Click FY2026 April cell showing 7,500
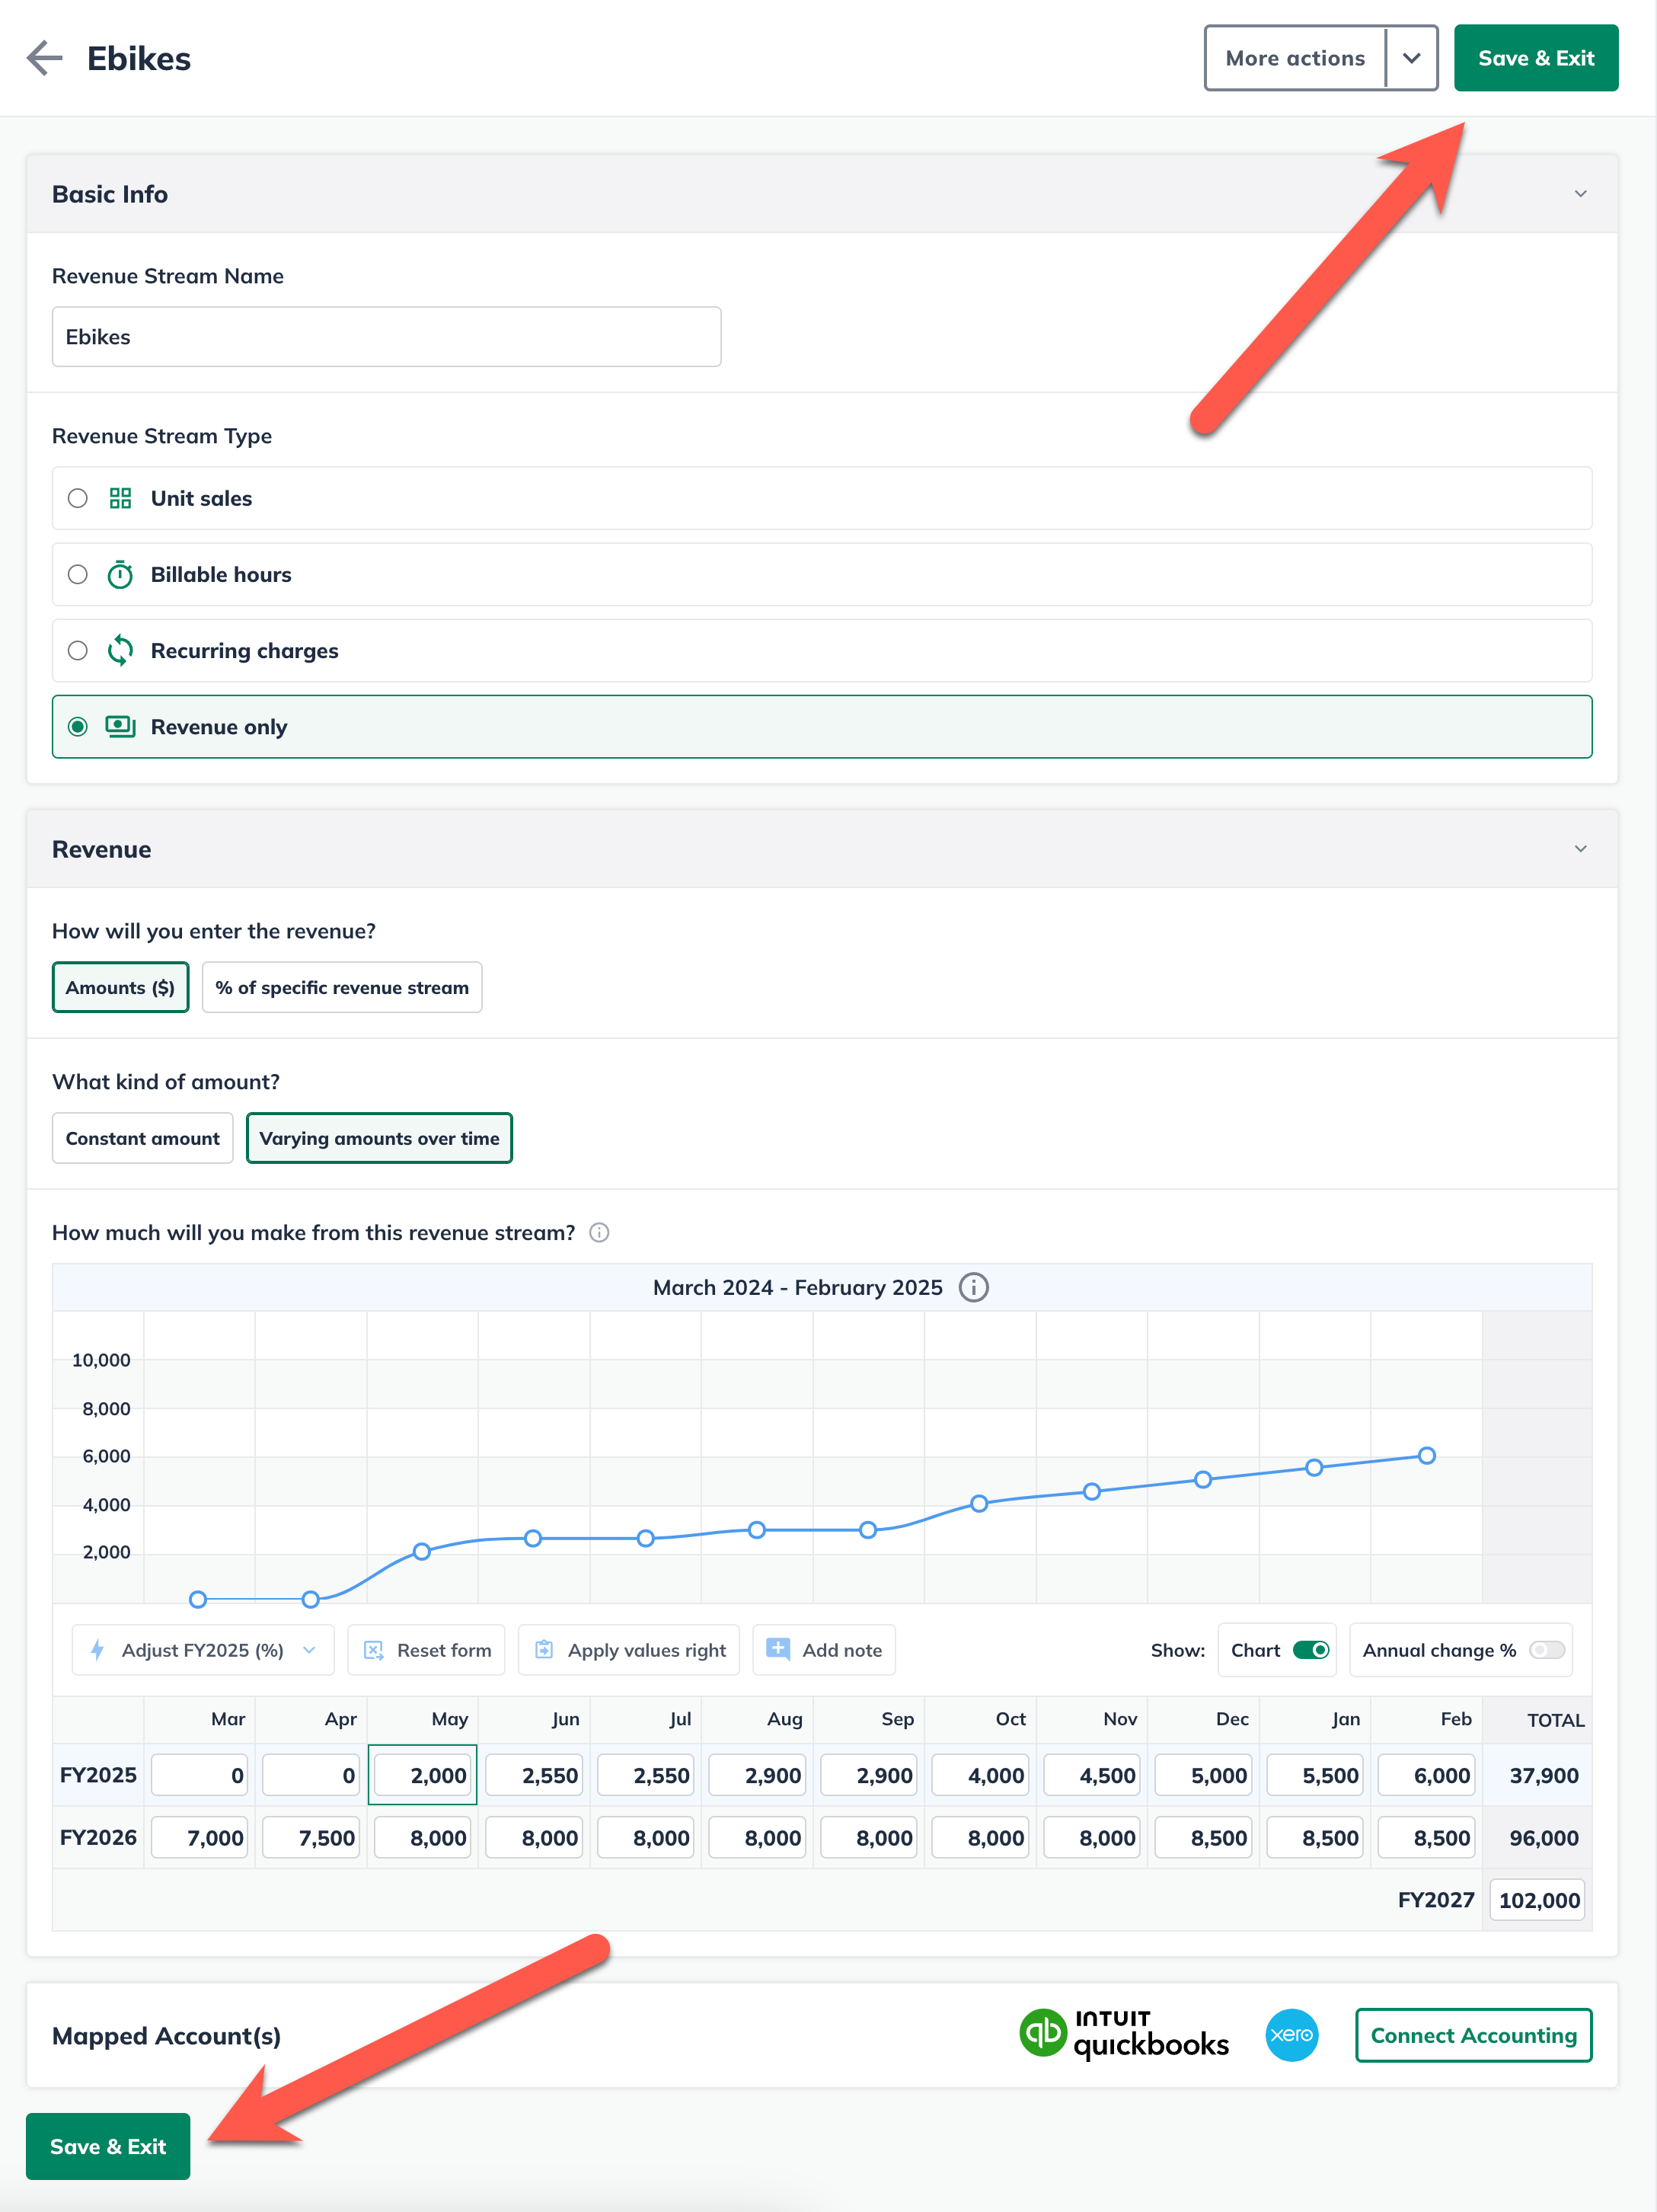 point(311,1838)
